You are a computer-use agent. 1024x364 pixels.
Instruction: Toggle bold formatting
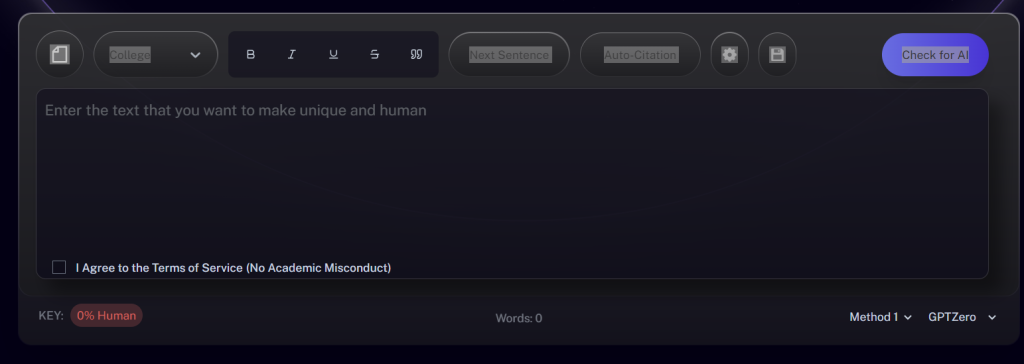[x=250, y=54]
